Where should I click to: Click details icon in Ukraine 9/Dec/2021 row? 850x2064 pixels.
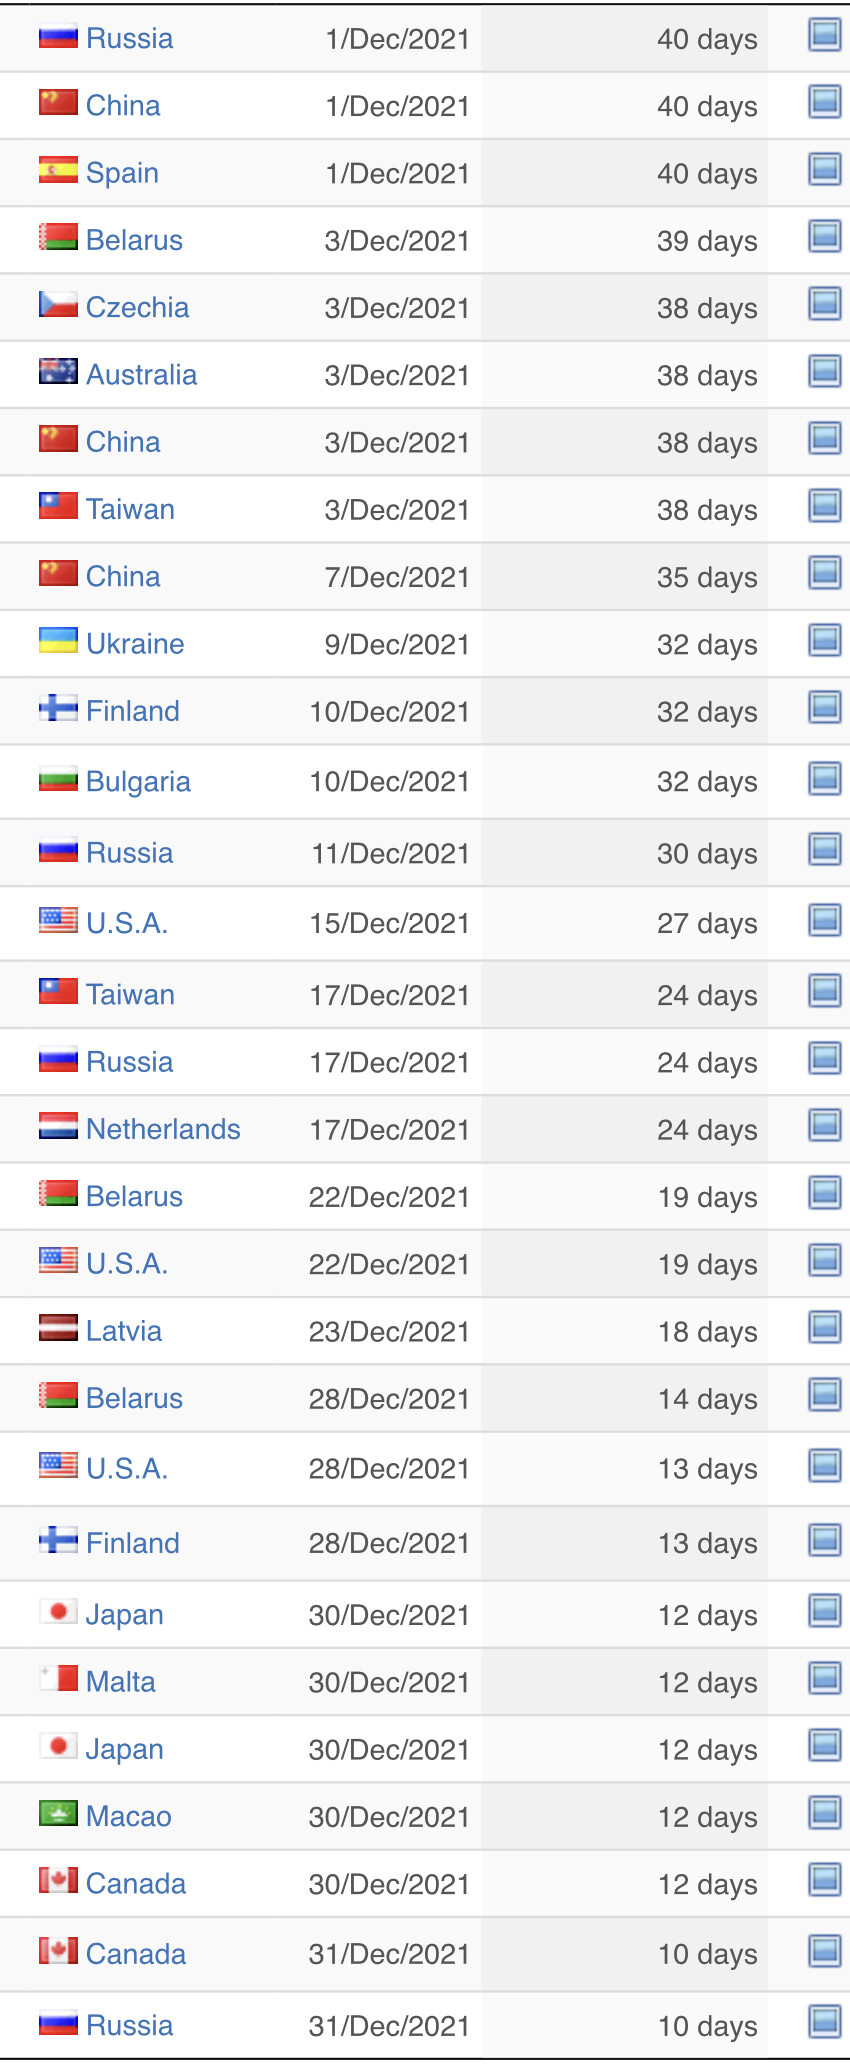(824, 640)
